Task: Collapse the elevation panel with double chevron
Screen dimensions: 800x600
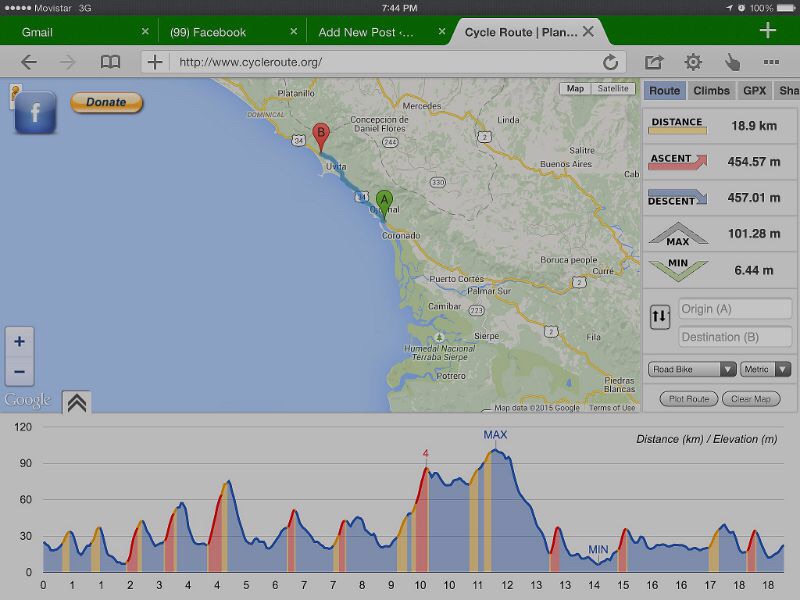Action: (x=77, y=402)
